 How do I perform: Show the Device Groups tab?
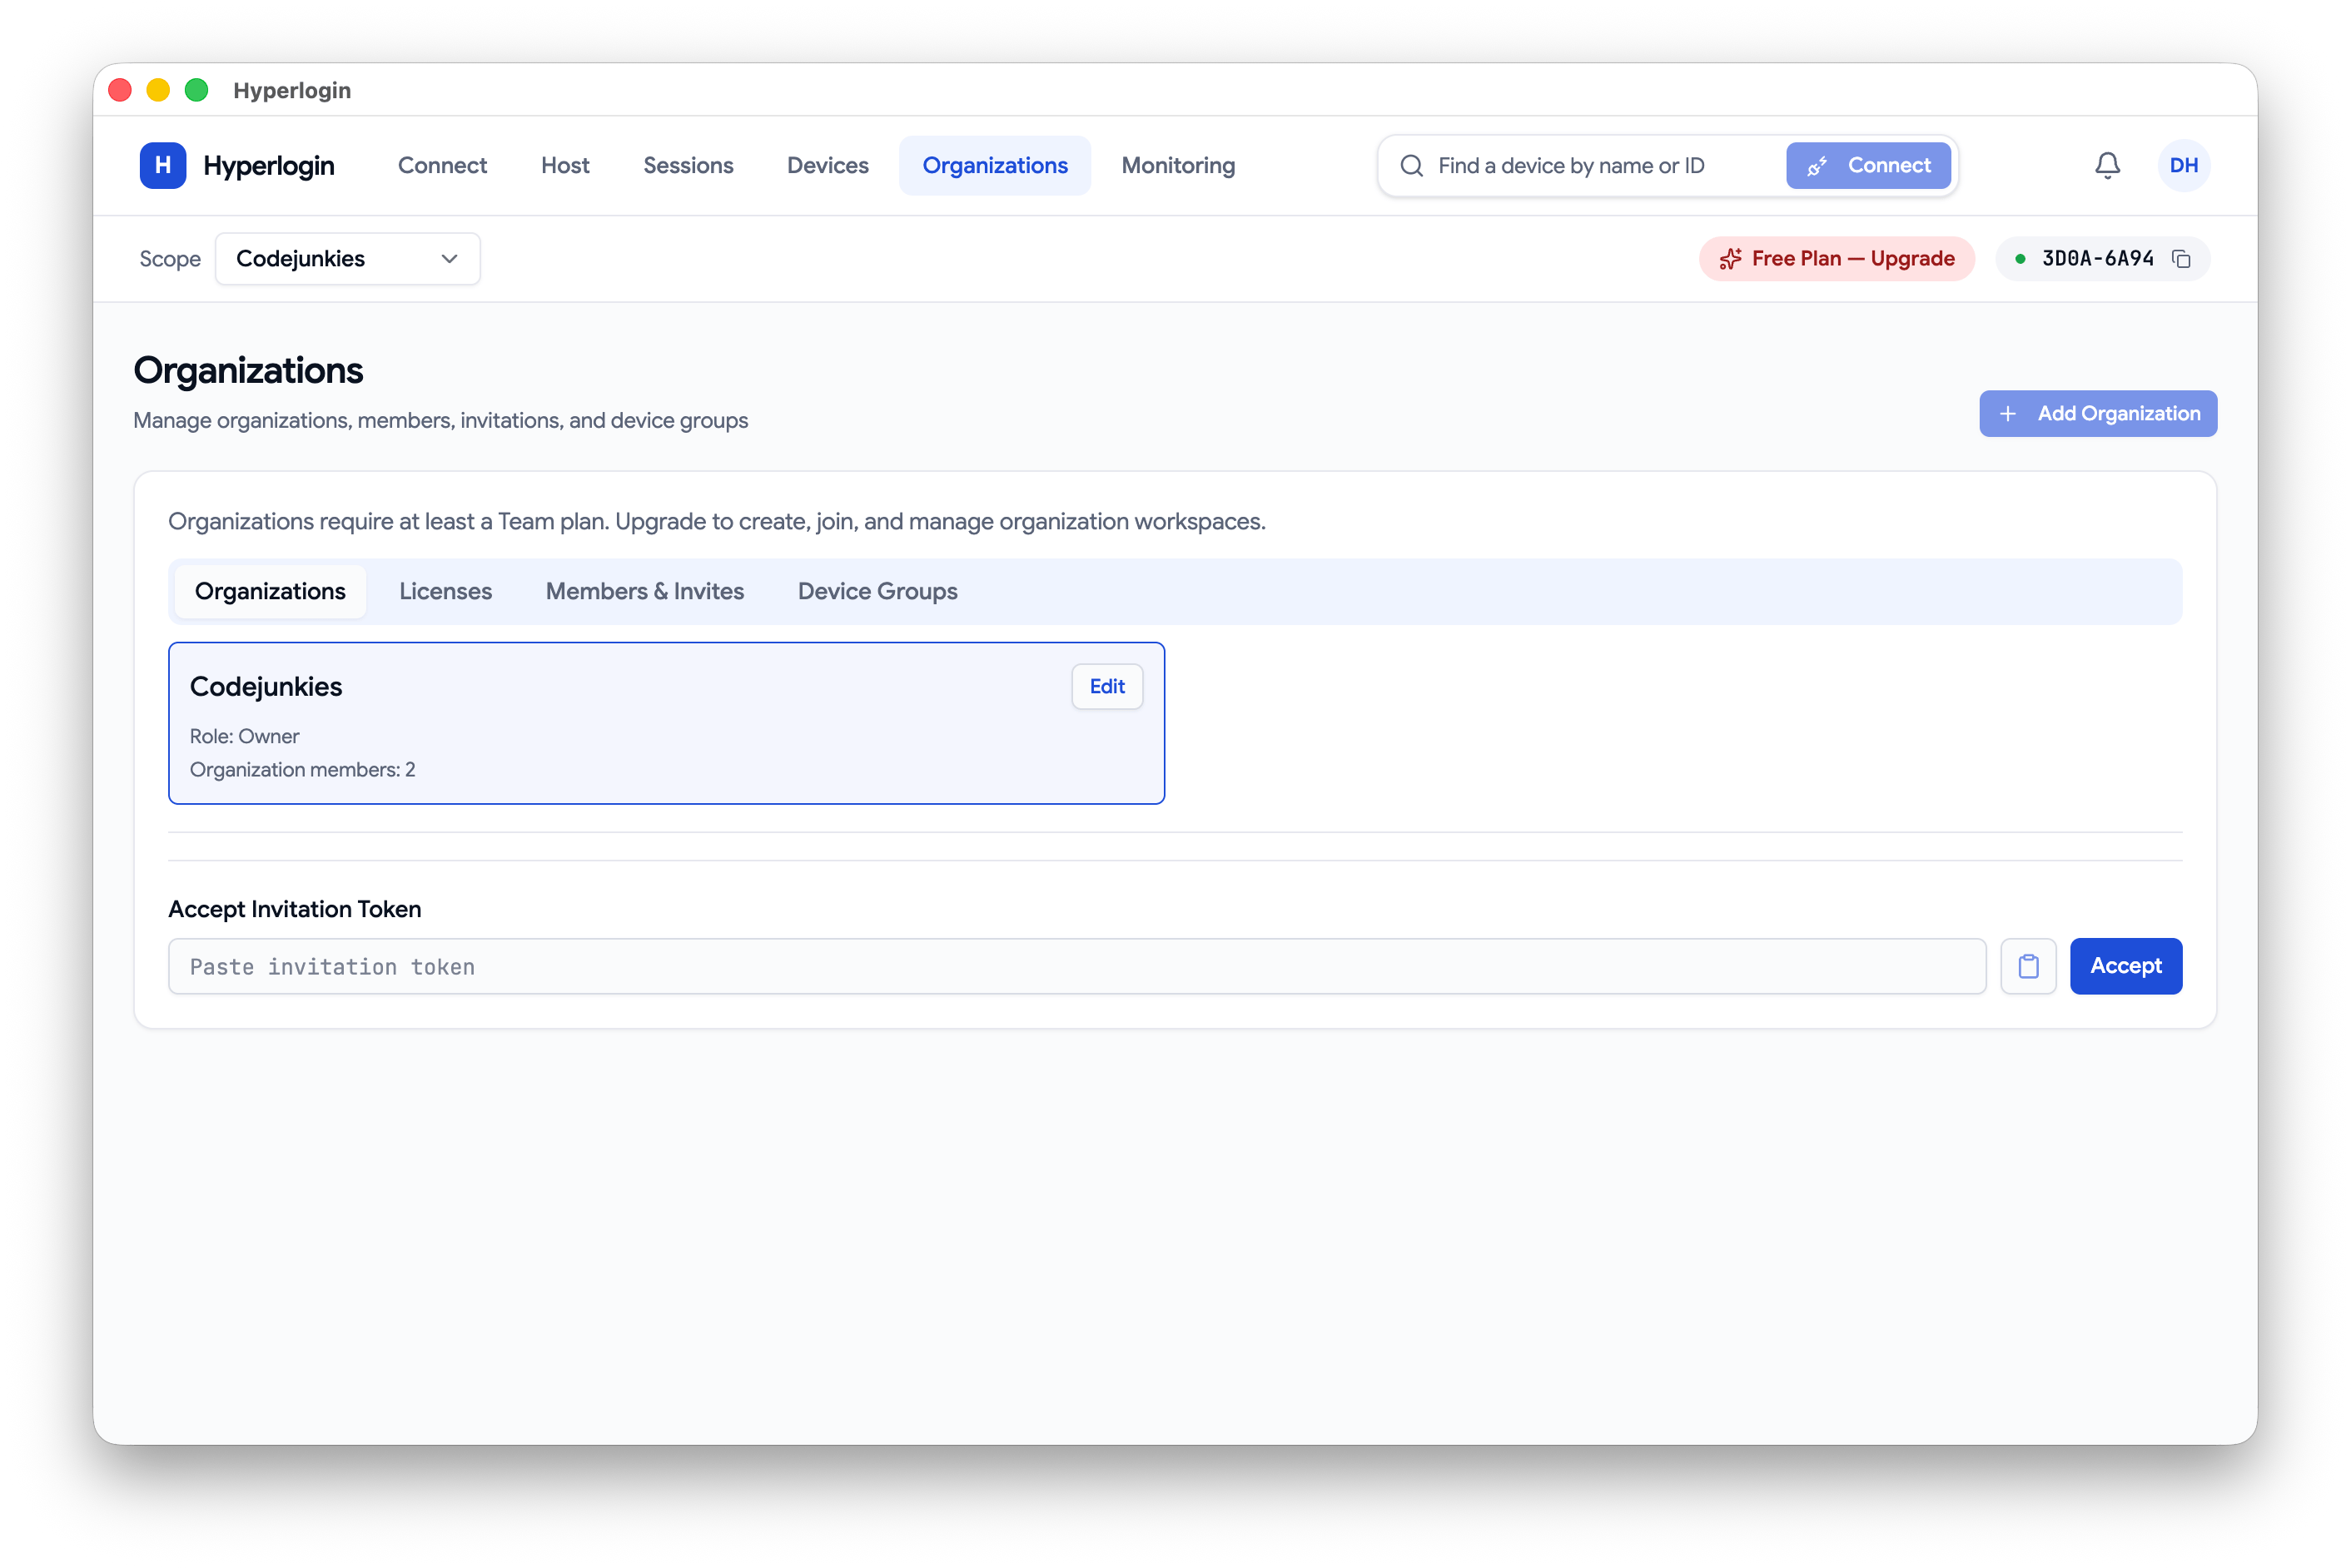[877, 591]
